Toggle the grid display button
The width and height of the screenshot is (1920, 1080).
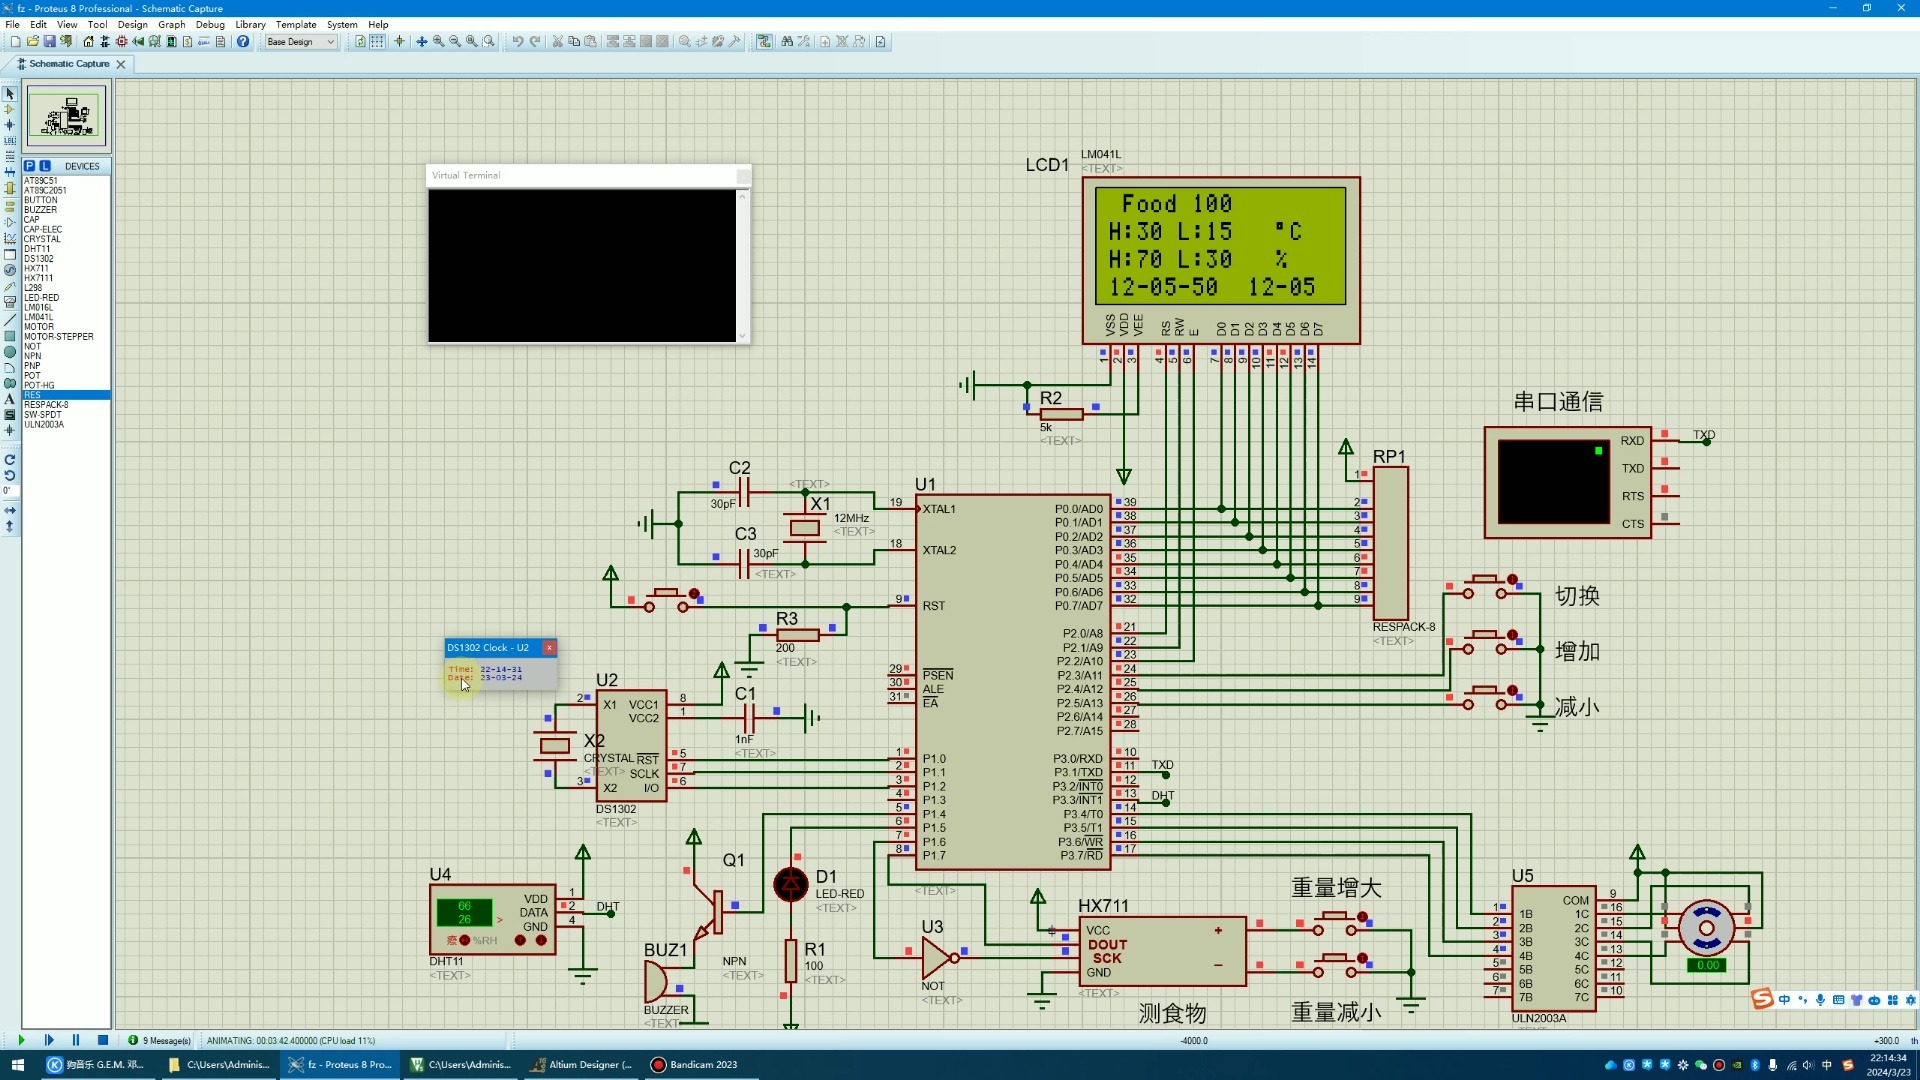(x=377, y=42)
